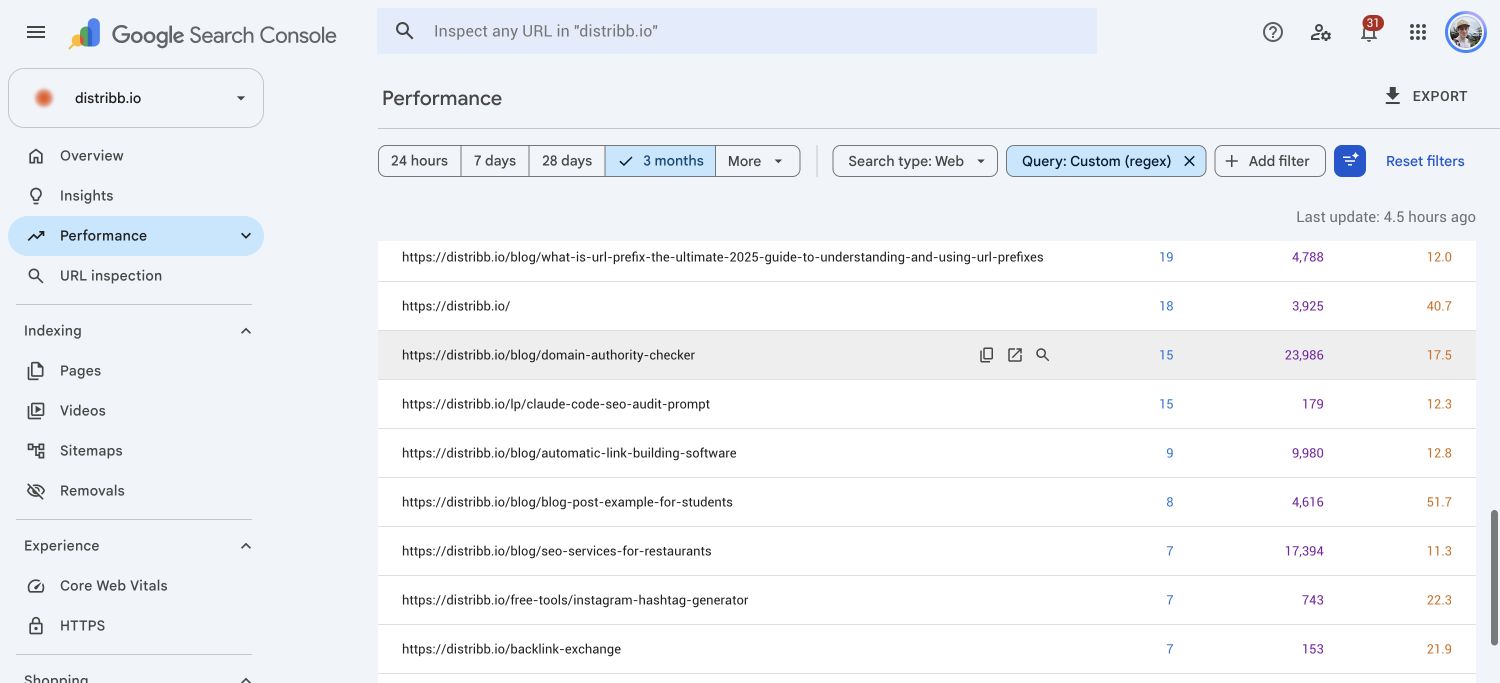The image size is (1500, 683).
Task: Click the Pages documents icon
Action: [36, 371]
